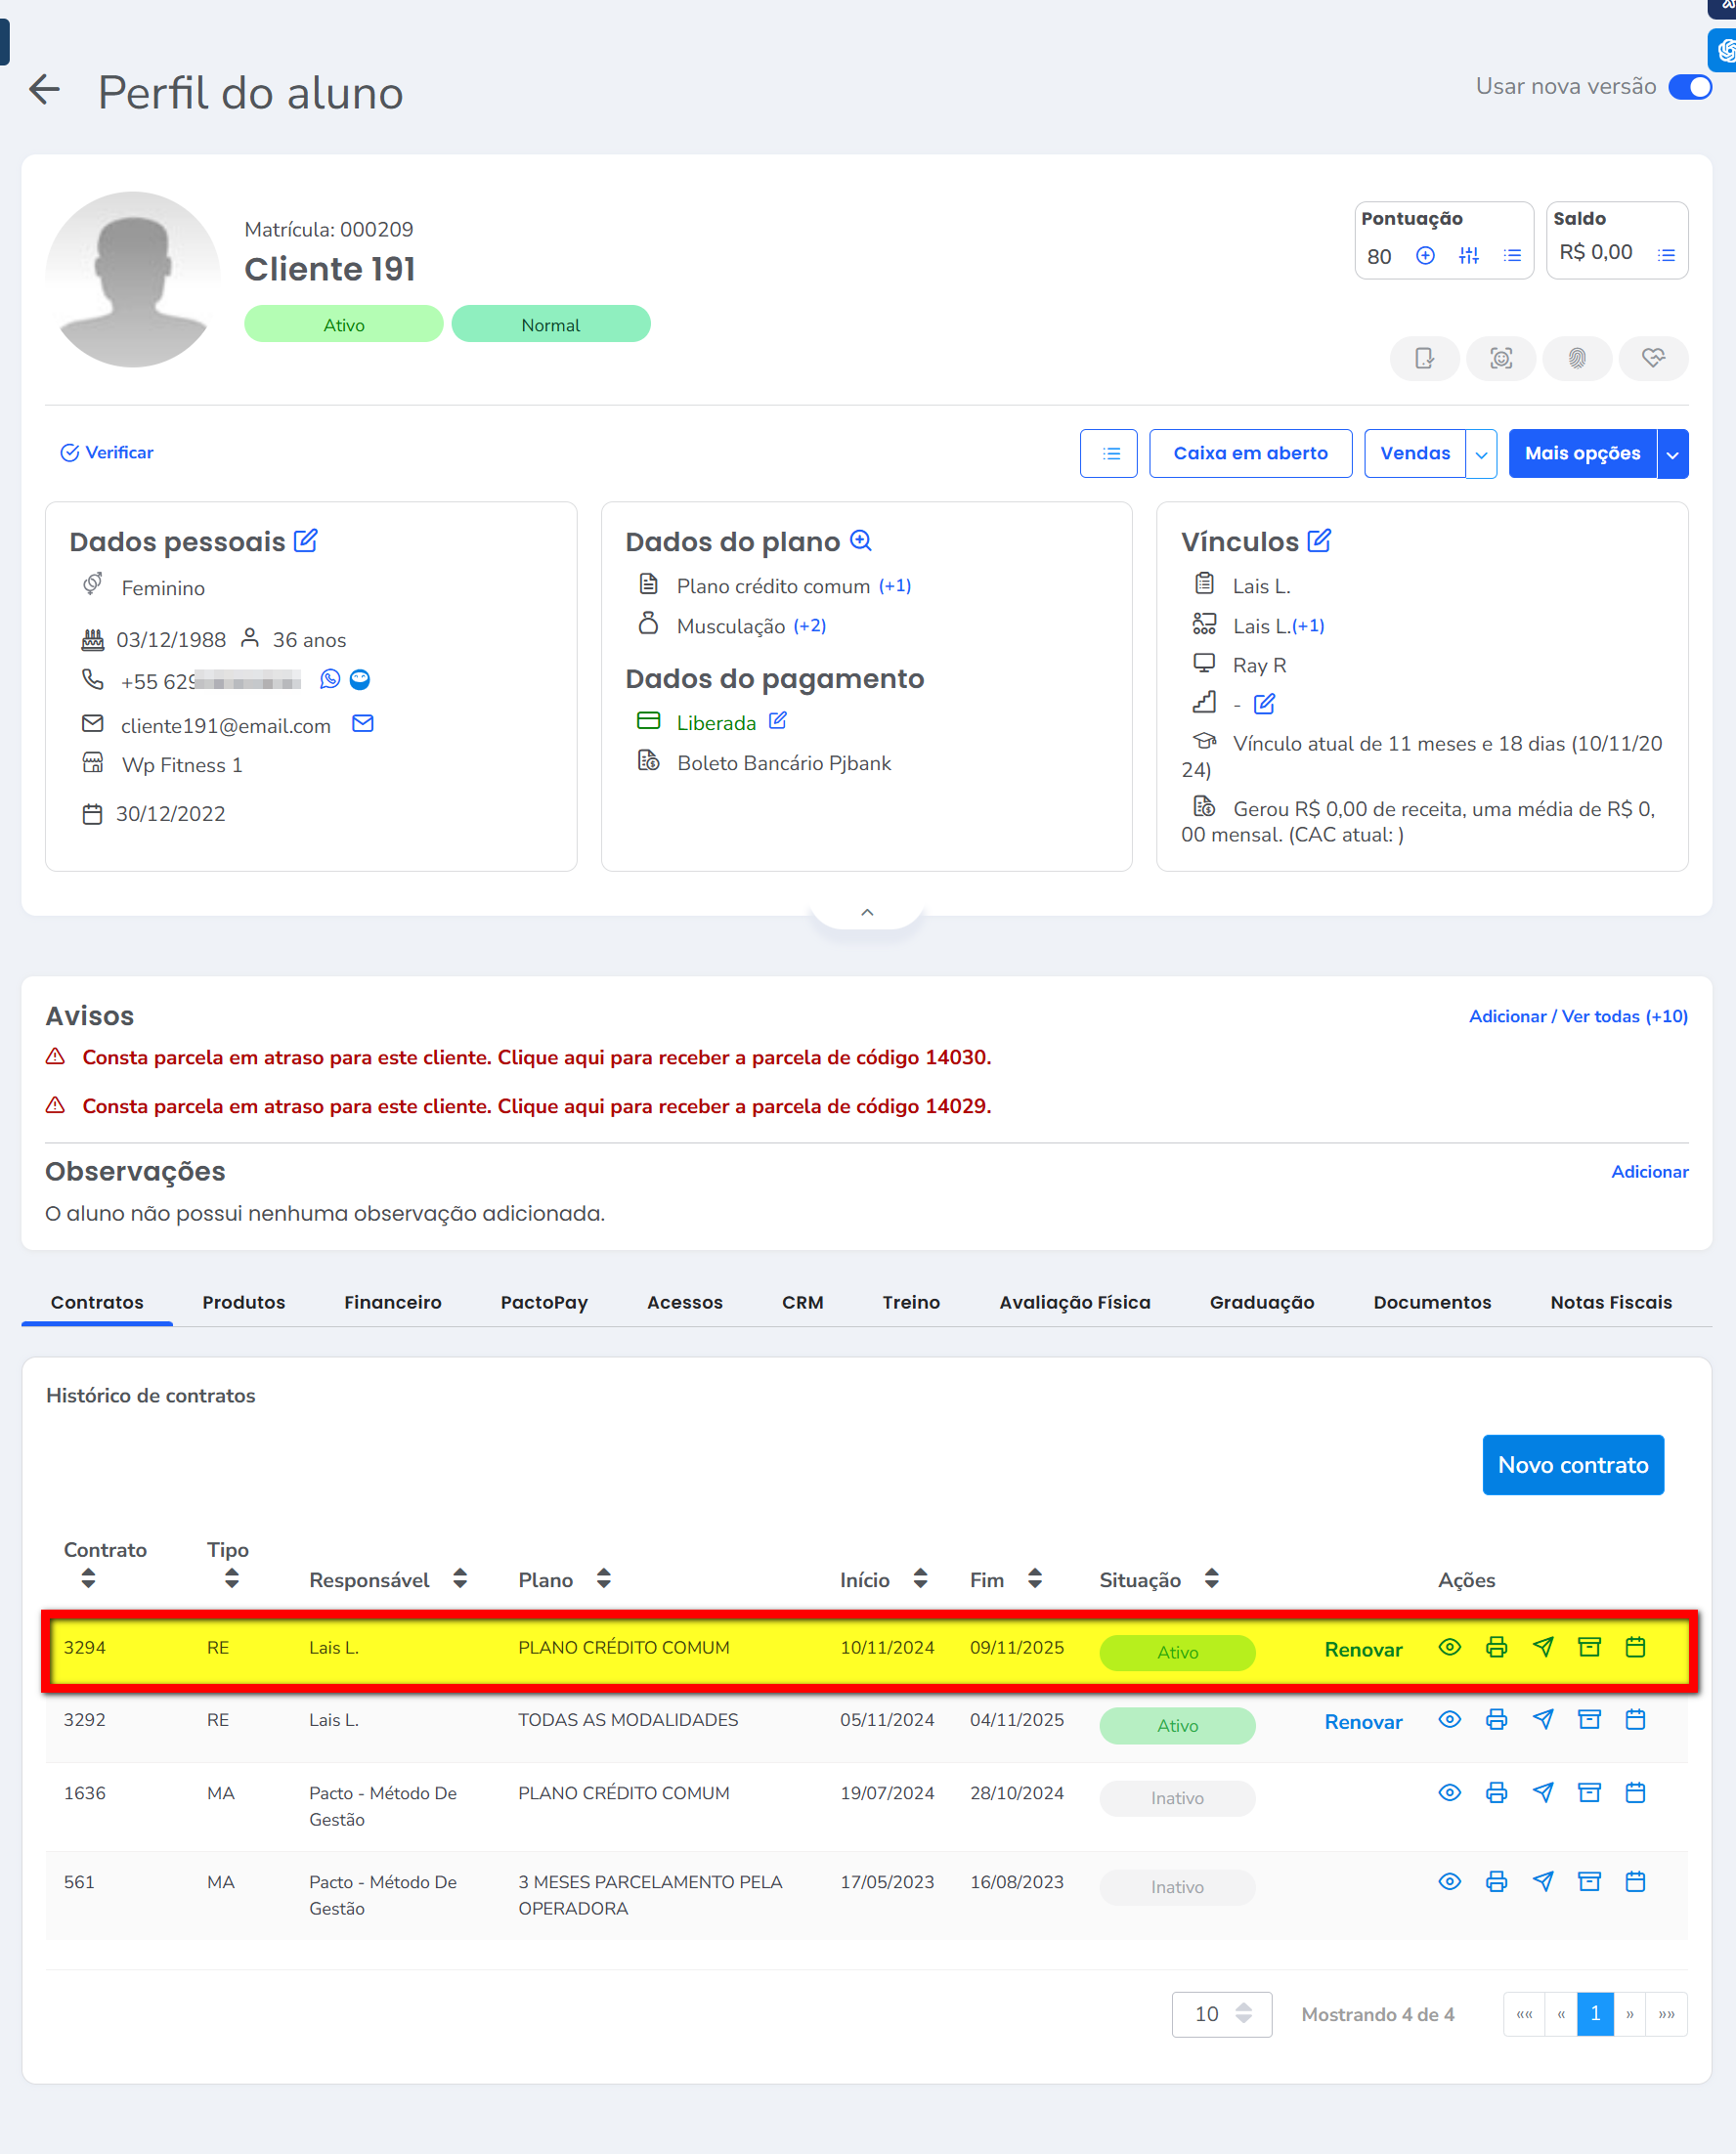The height and width of the screenshot is (2154, 1736).
Task: Open the Avaliação Física tab
Action: tap(1074, 1302)
